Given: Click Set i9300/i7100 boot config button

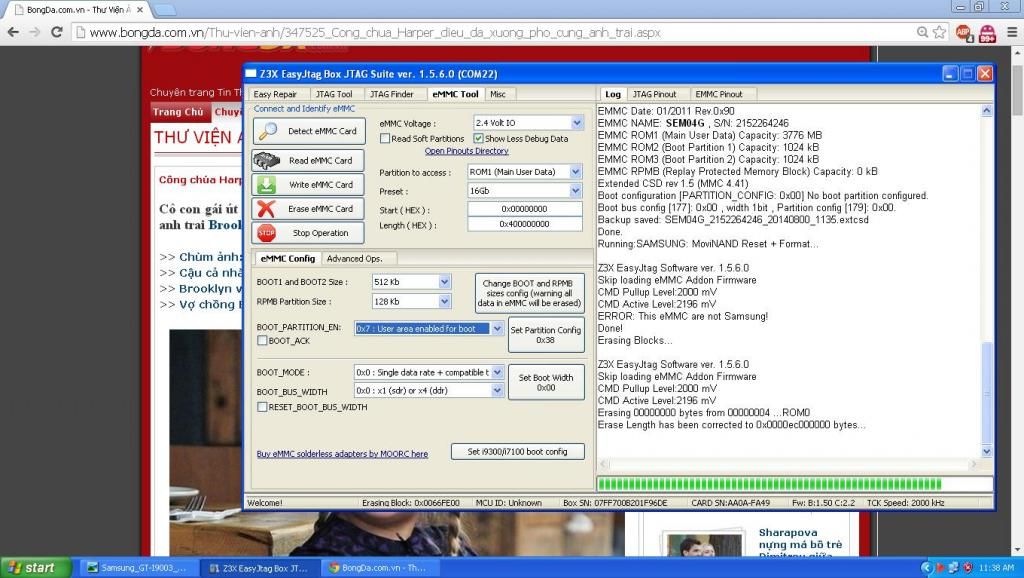Looking at the screenshot, I should 517,451.
